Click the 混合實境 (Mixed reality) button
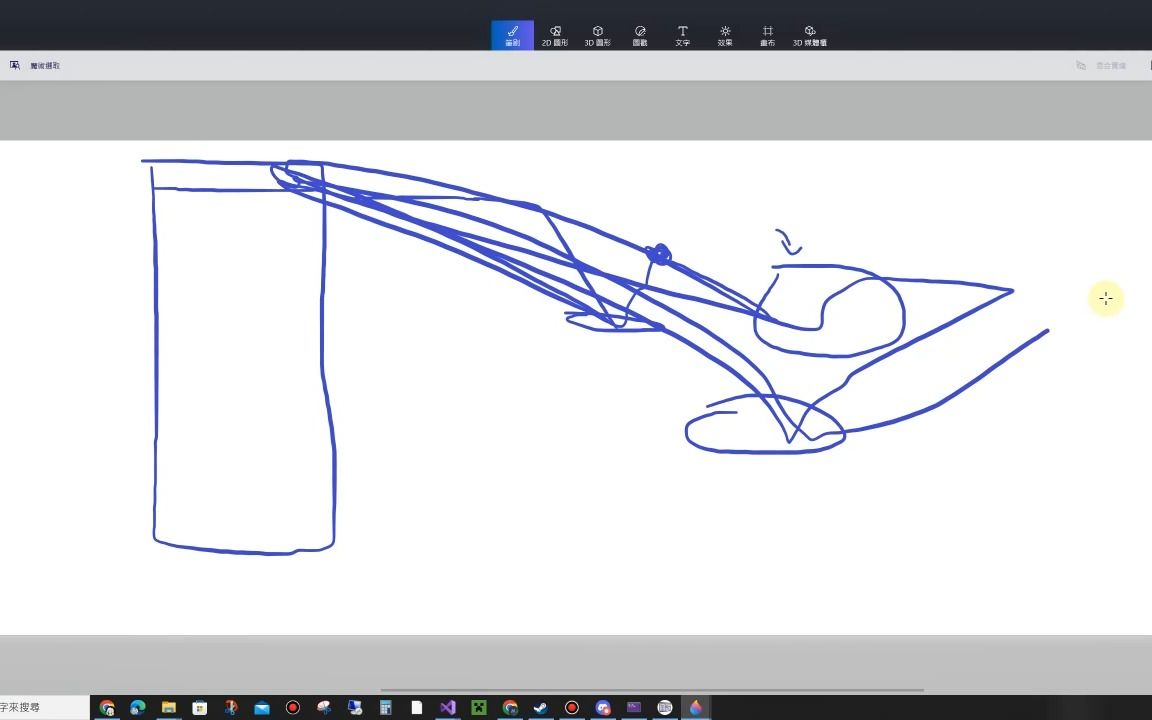Image resolution: width=1152 pixels, height=720 pixels. 1101,65
